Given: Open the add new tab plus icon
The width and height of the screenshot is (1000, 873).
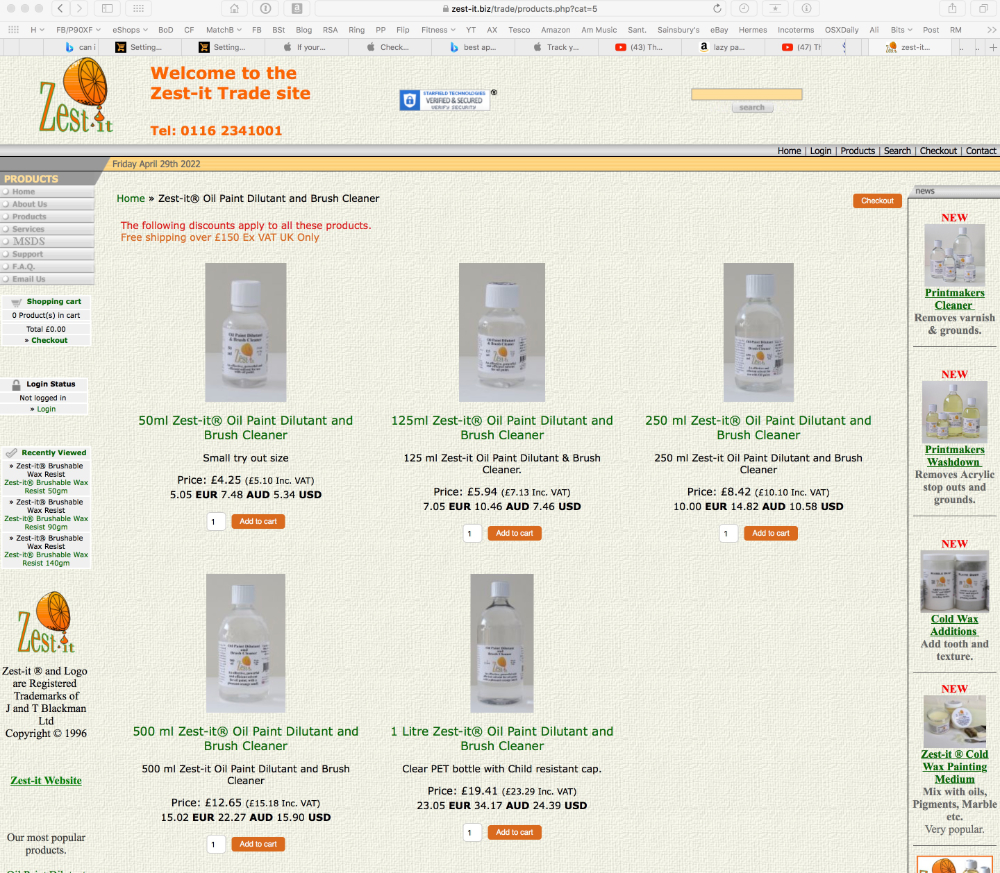Looking at the screenshot, I should point(992,47).
